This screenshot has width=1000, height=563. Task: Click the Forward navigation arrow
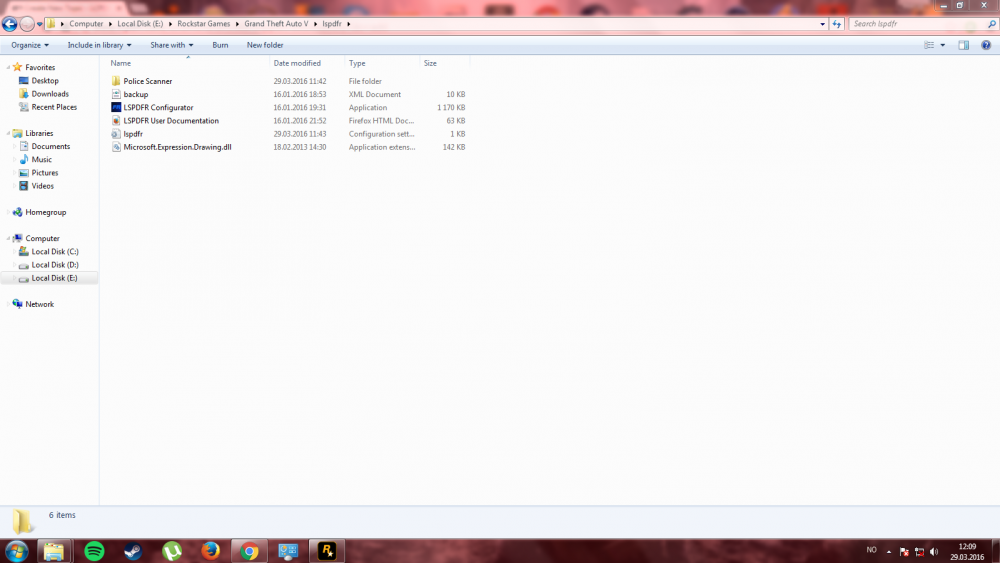[x=27, y=24]
